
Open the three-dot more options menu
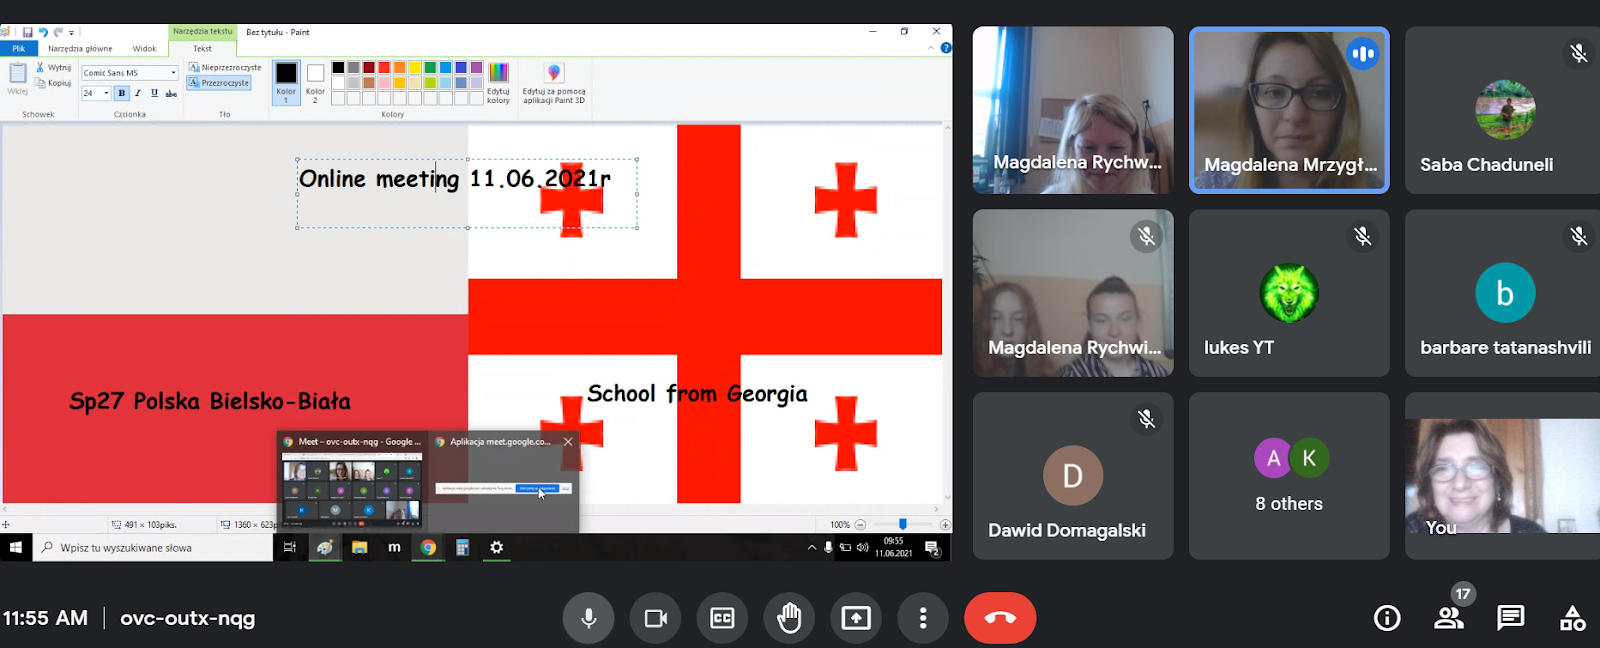click(922, 618)
